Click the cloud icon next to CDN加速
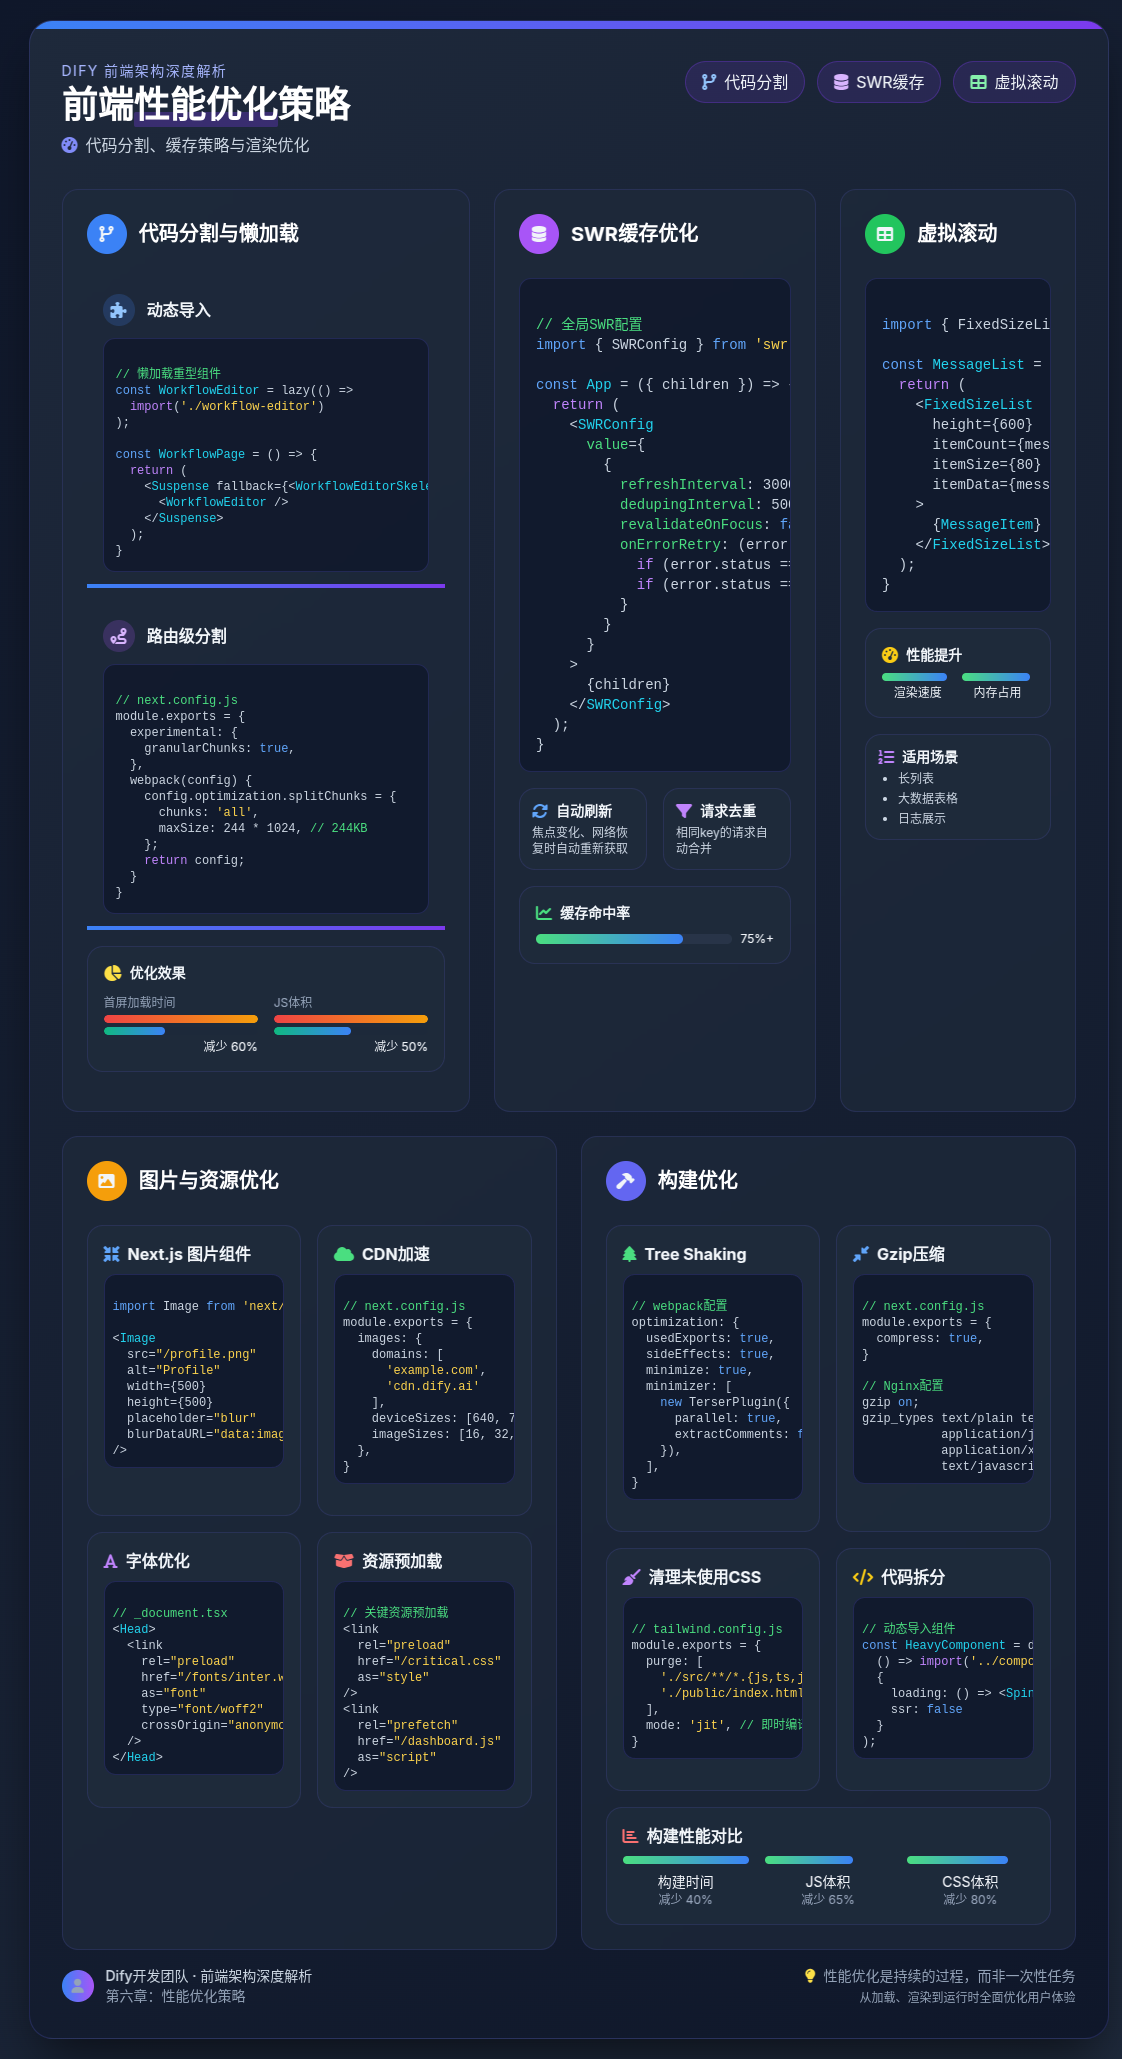This screenshot has height=2059, width=1122. click(x=344, y=1254)
